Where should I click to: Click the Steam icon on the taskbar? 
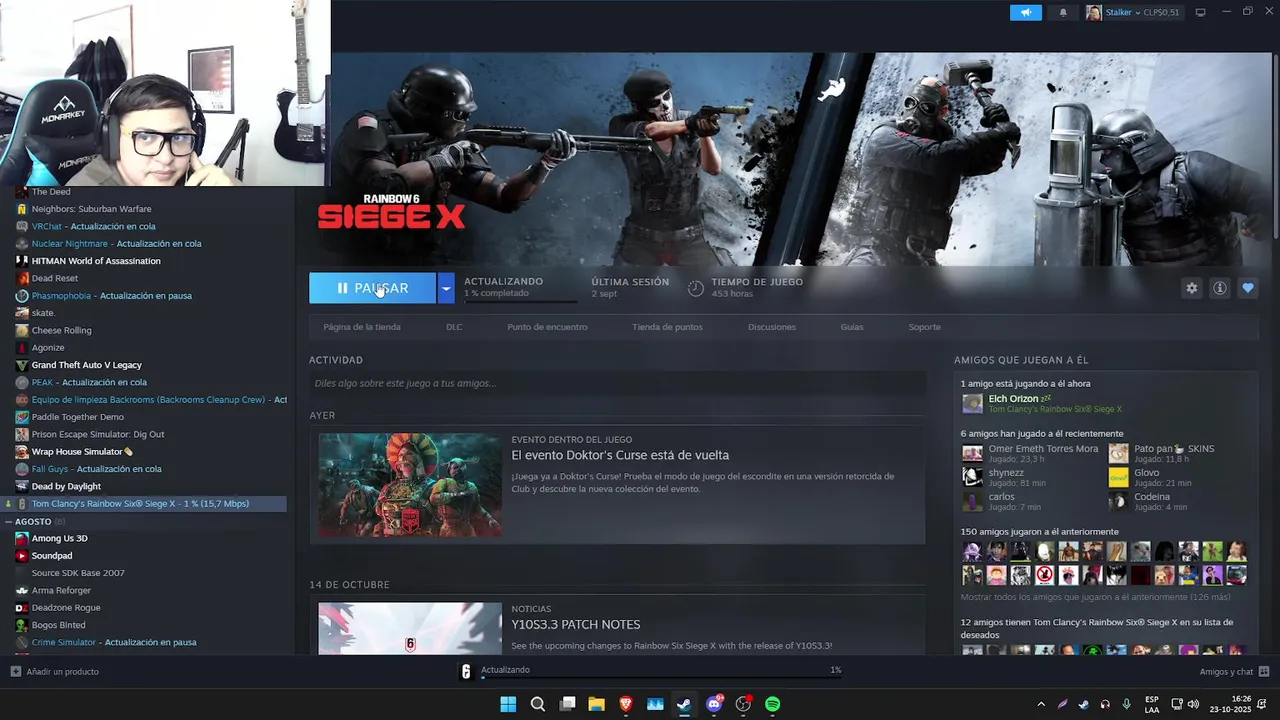pos(684,704)
